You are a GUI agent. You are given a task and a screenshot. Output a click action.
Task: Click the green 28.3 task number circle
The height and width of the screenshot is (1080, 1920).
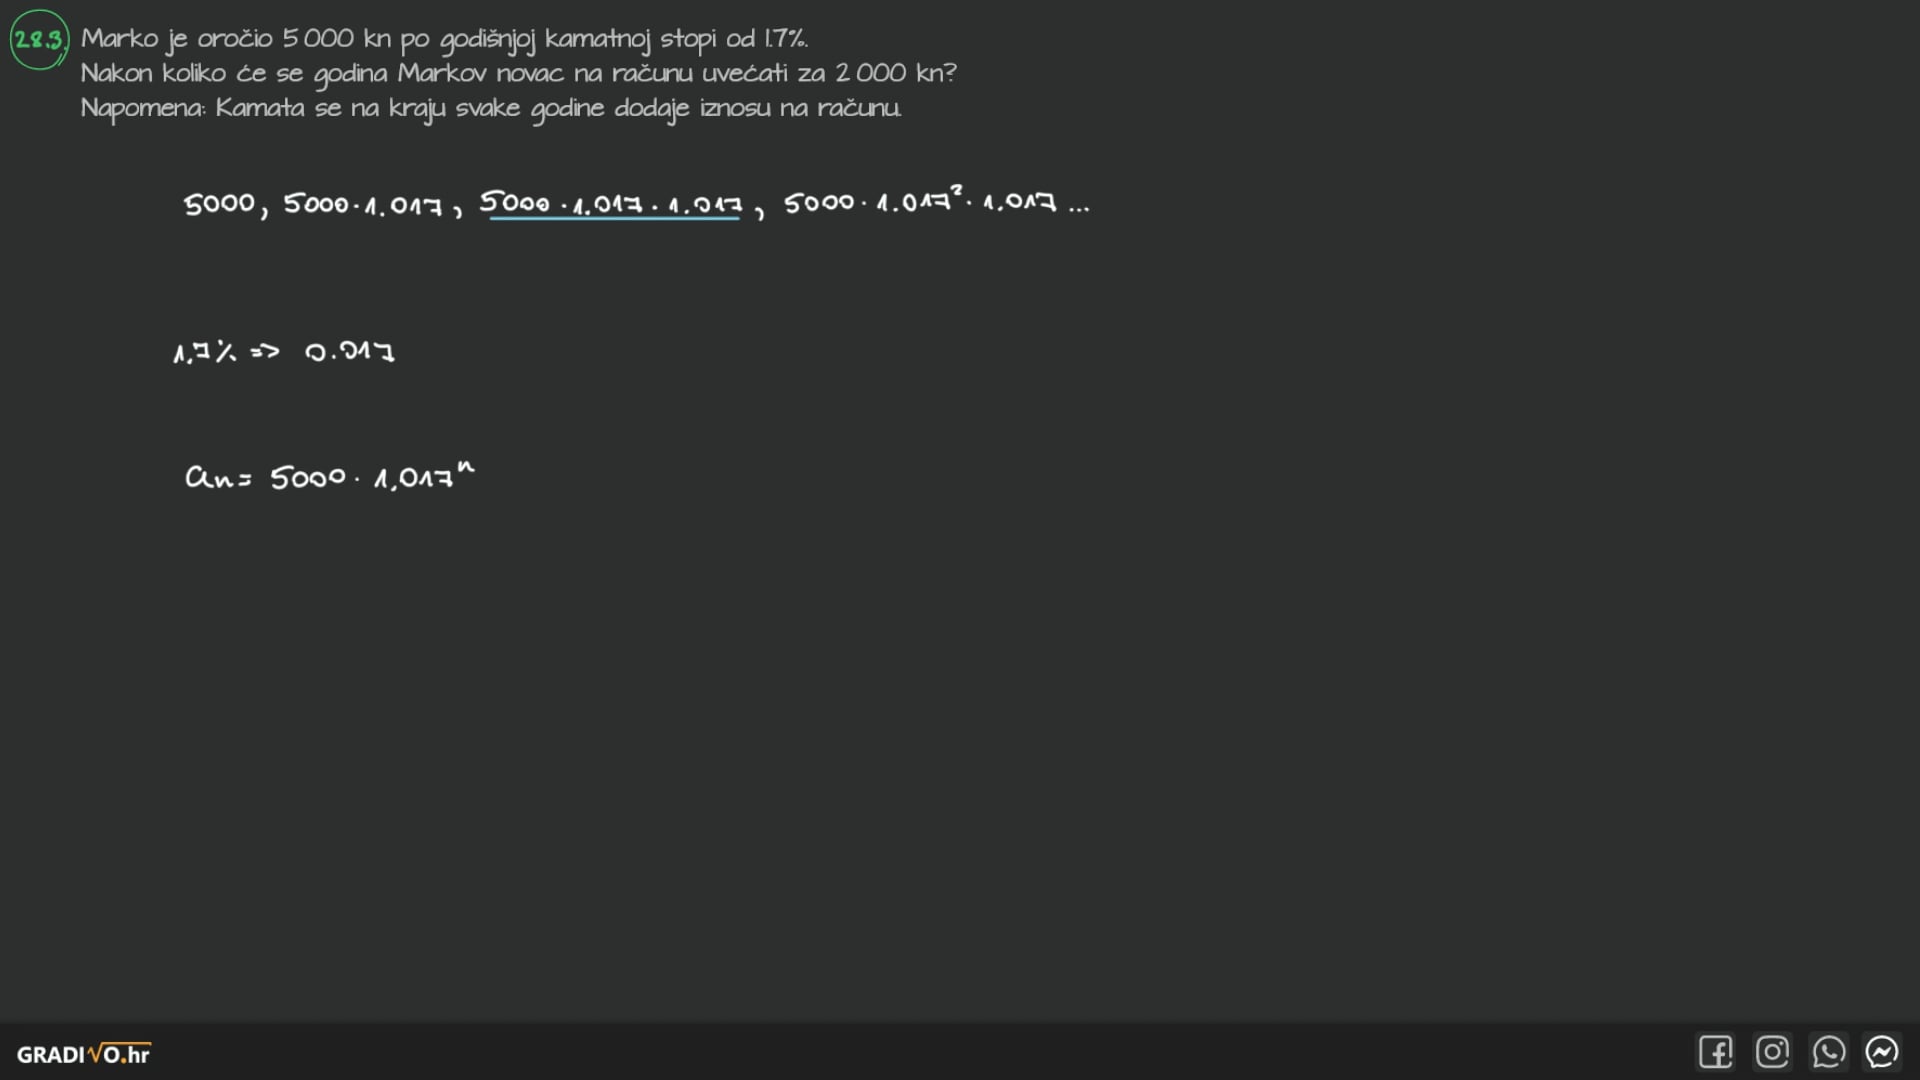[39, 40]
